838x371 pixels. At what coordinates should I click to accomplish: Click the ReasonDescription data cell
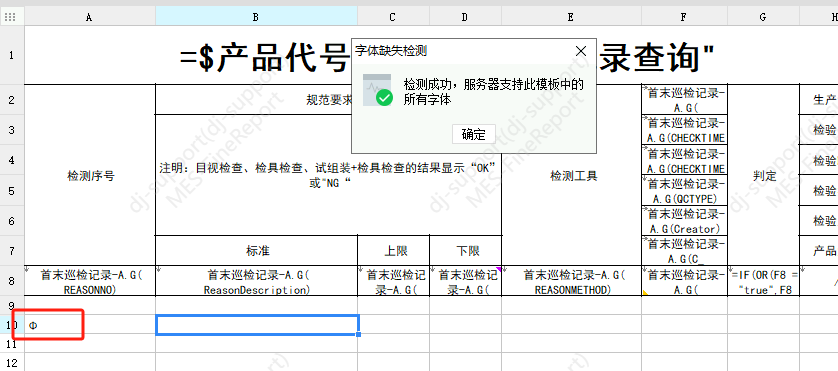point(257,281)
